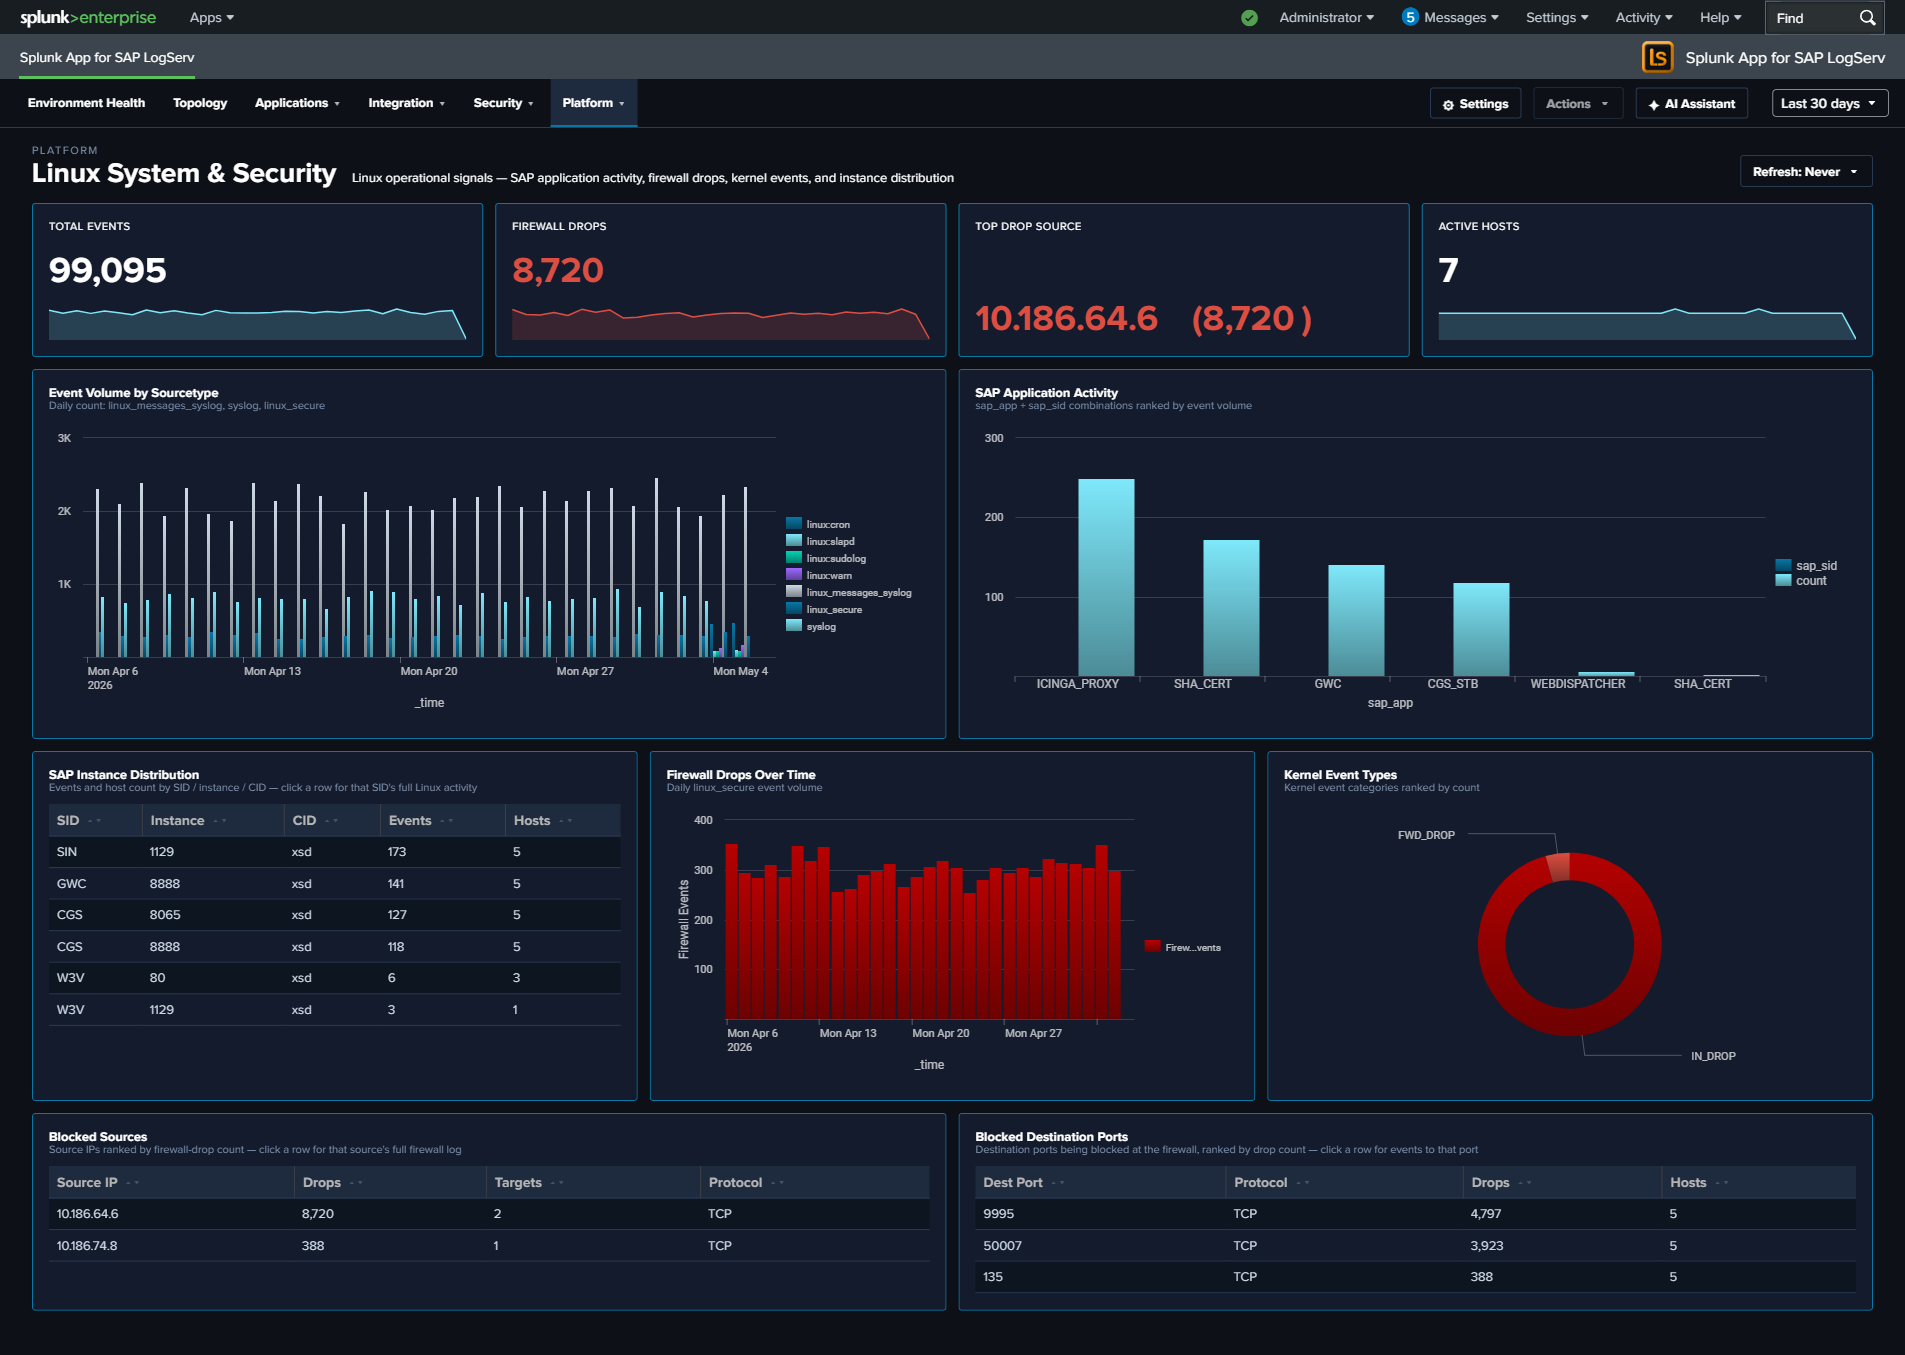Click sort icon on Blocked Sources Protocol column
The image size is (1905, 1355).
click(777, 1183)
